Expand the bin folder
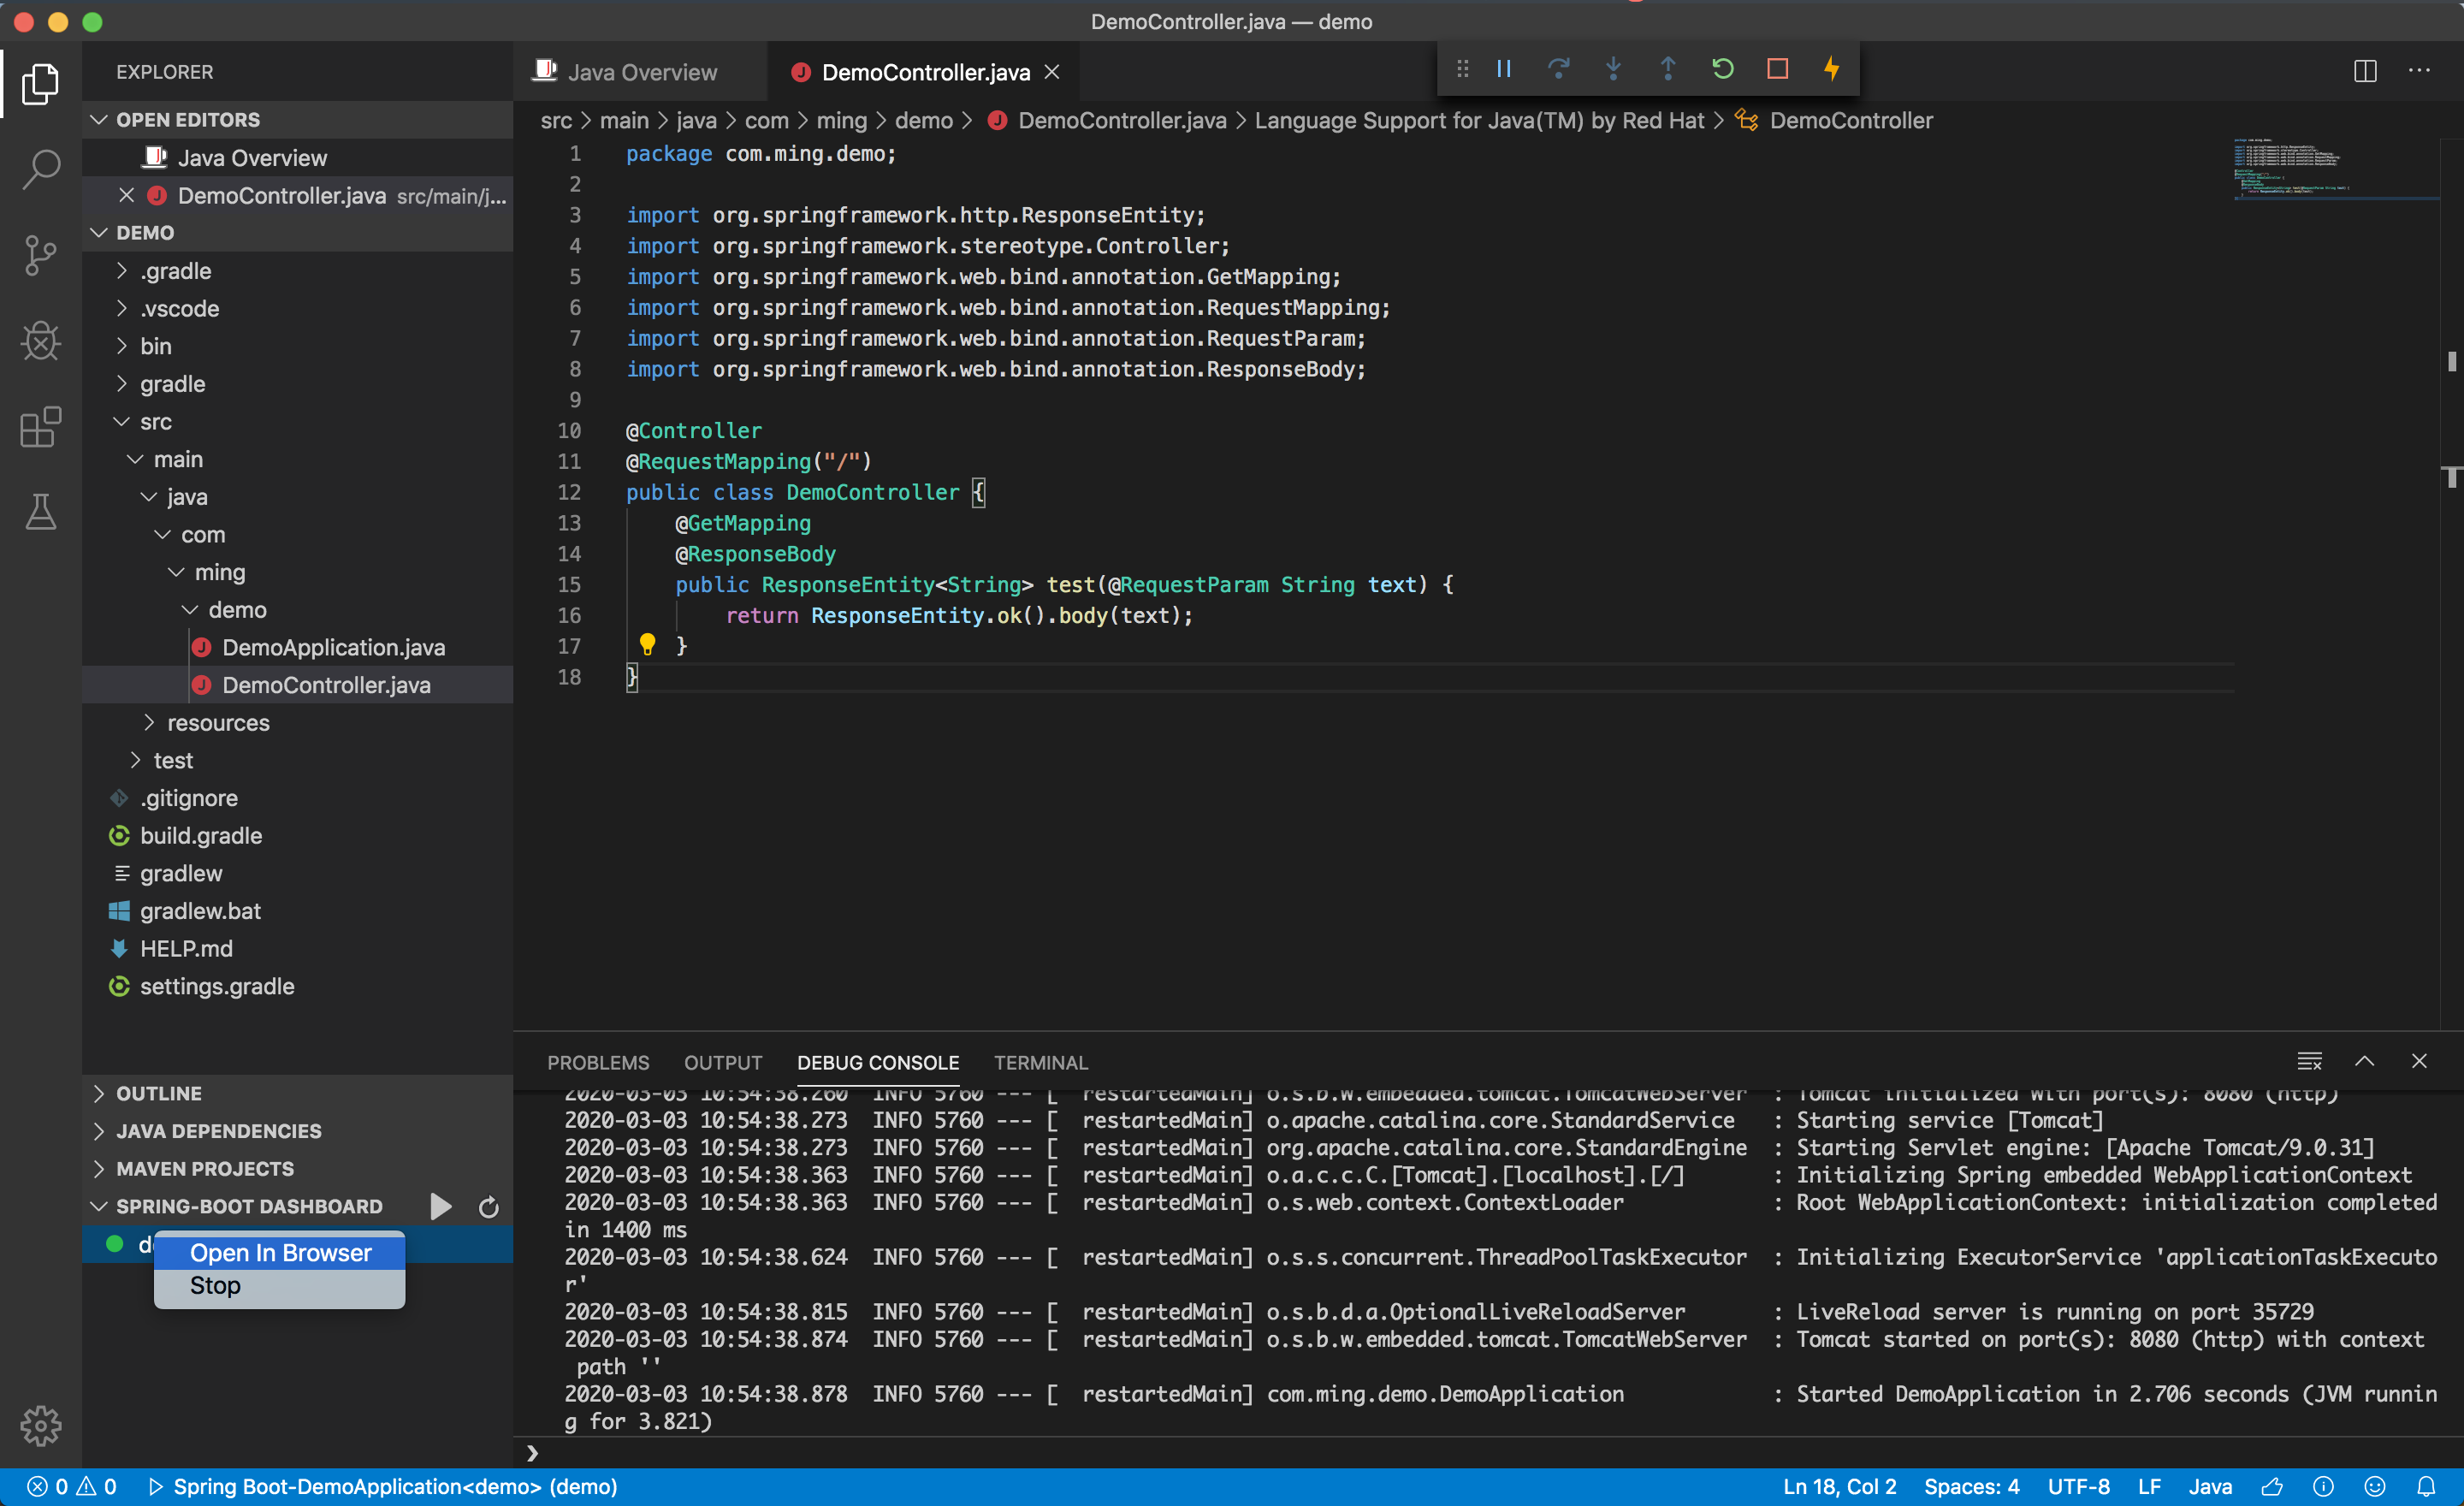Screen dimensions: 2464x1506 (122, 346)
